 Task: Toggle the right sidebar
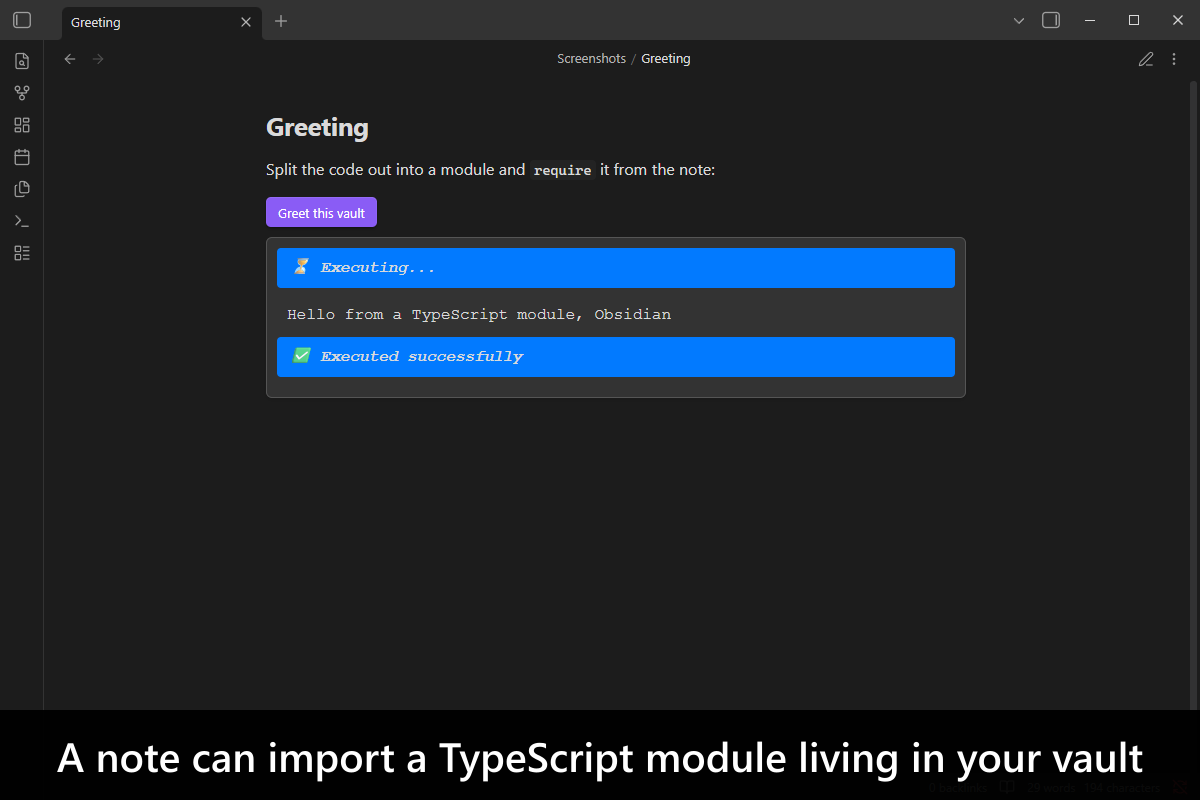[x=1051, y=20]
